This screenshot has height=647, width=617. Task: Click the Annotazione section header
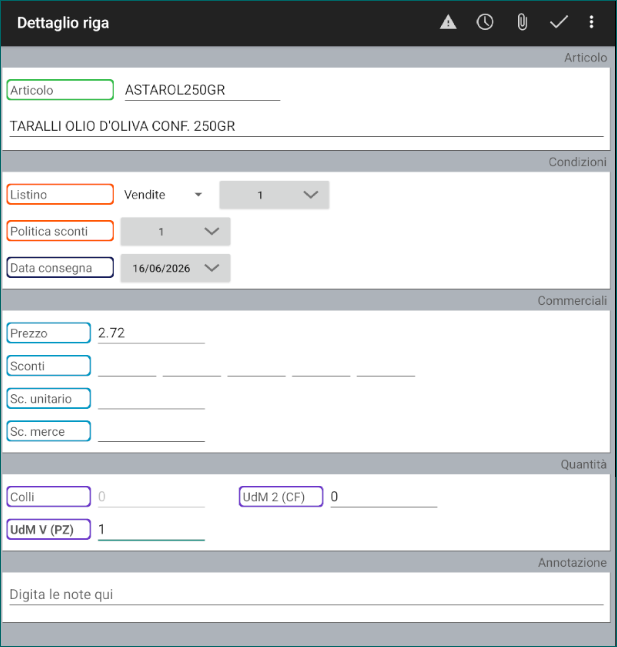[572, 562]
